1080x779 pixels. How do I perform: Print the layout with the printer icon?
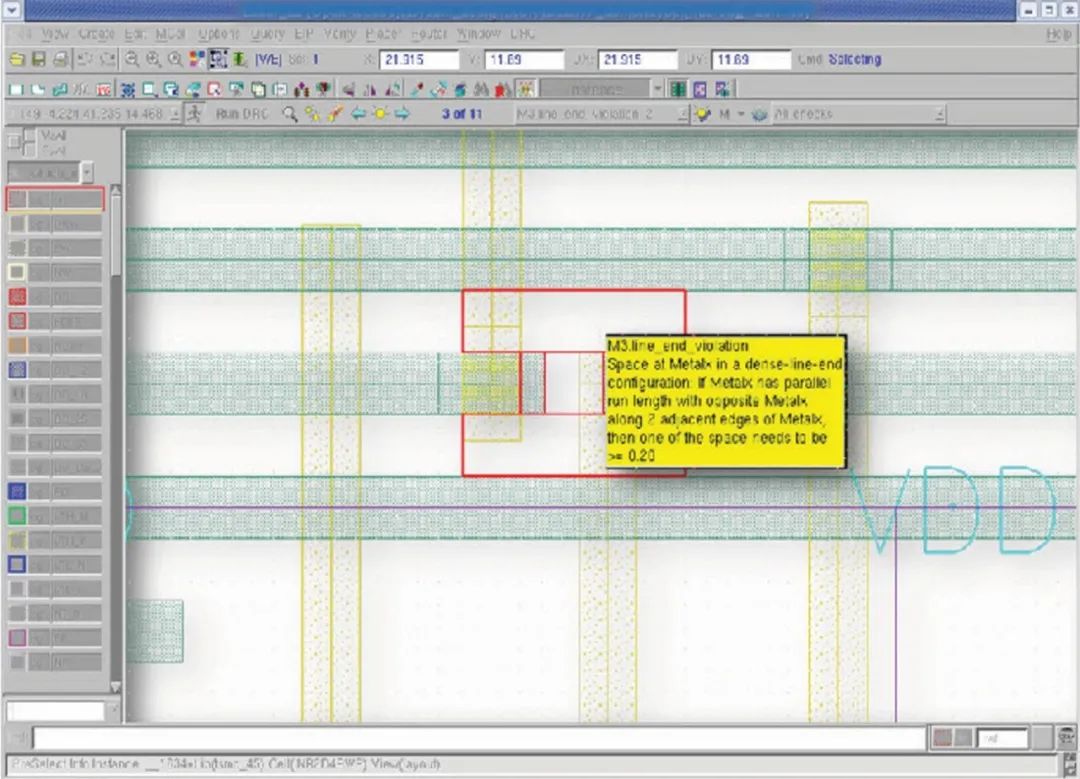tap(61, 60)
